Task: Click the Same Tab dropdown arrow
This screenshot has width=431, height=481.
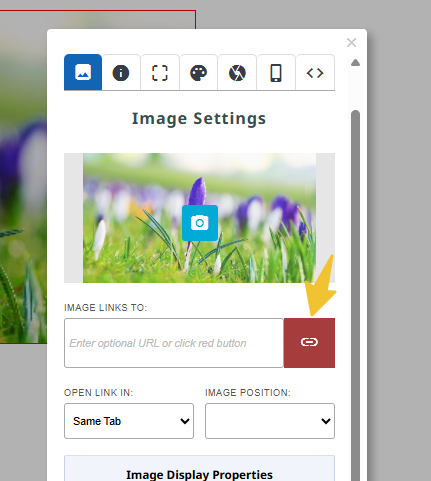Action: click(x=185, y=421)
